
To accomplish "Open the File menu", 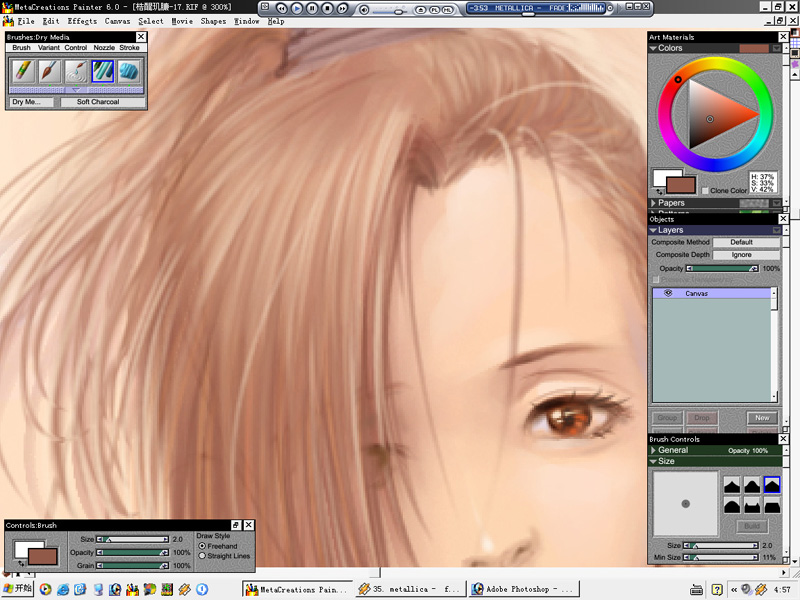I will pos(26,21).
